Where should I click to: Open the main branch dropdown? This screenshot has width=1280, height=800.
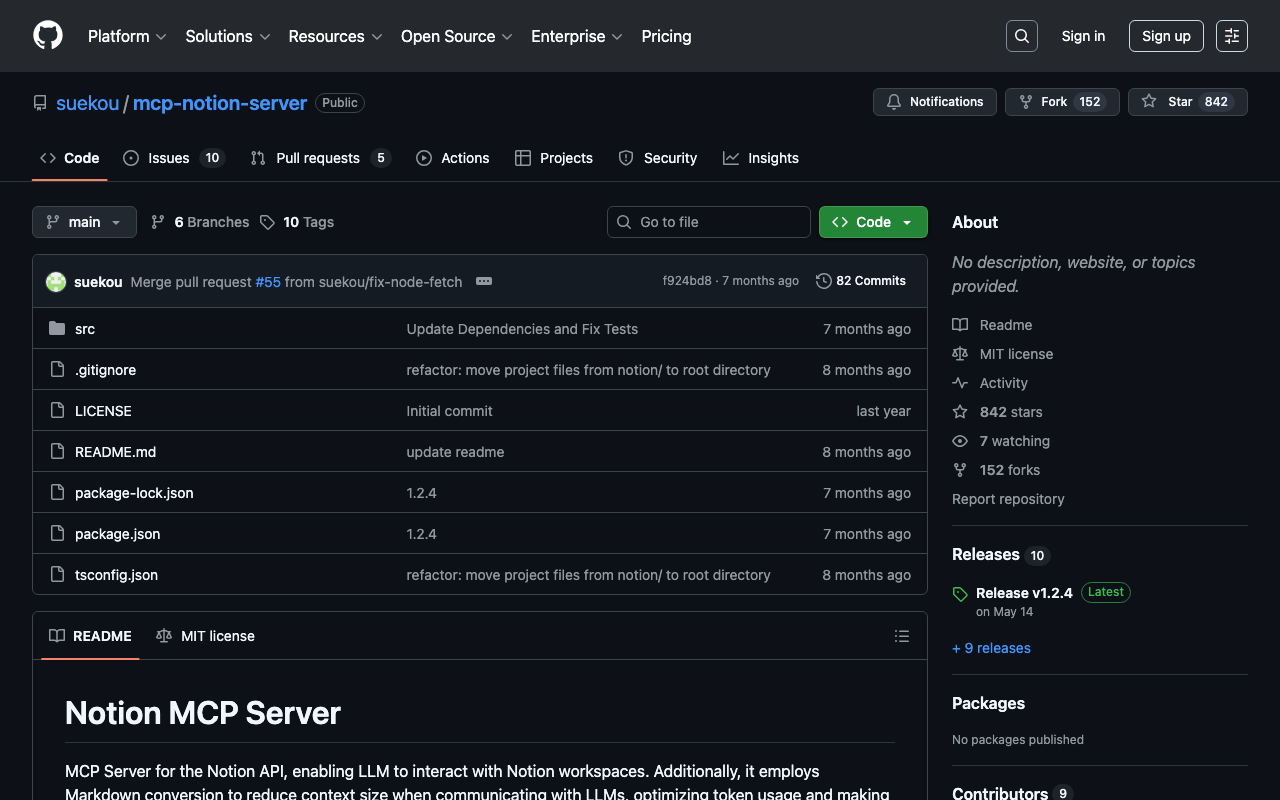[84, 222]
